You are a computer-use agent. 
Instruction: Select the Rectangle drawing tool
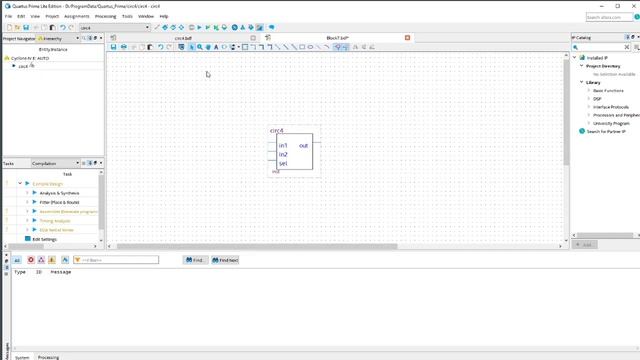(x=302, y=47)
